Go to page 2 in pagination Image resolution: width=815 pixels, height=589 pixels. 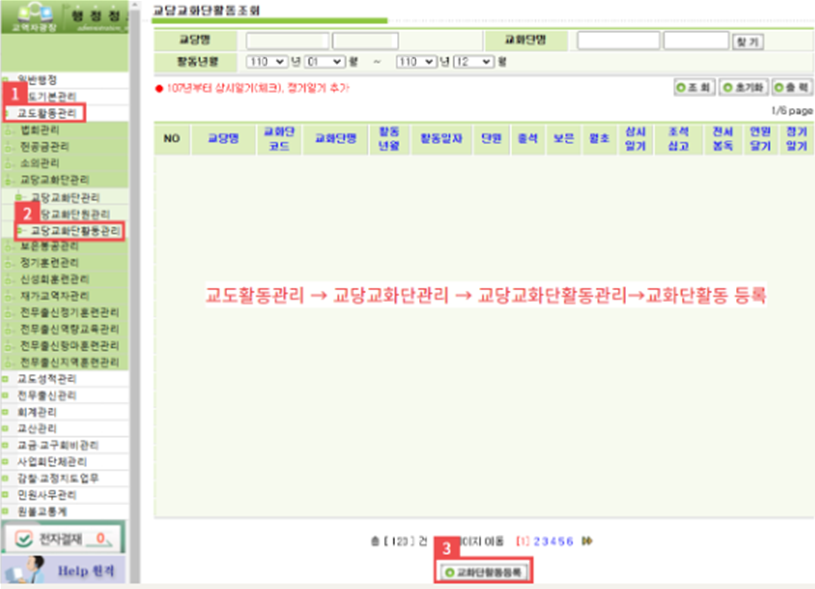tap(537, 541)
